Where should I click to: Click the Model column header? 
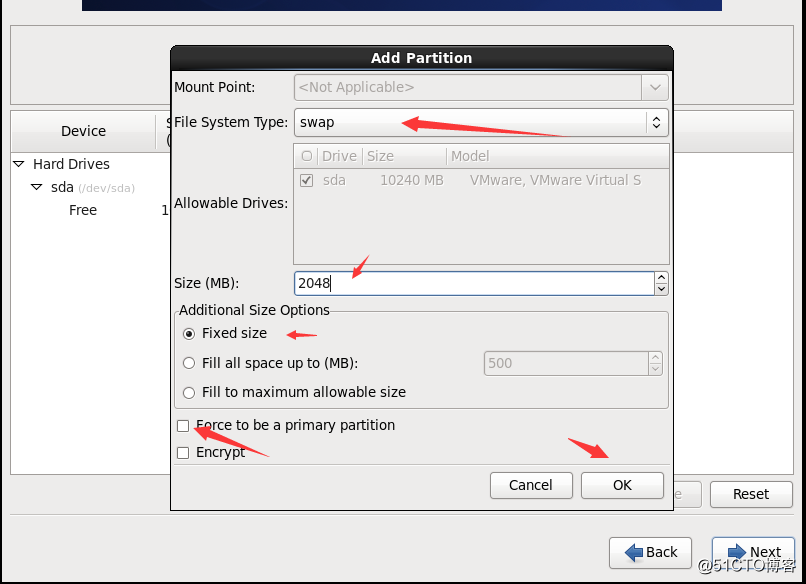click(558, 156)
